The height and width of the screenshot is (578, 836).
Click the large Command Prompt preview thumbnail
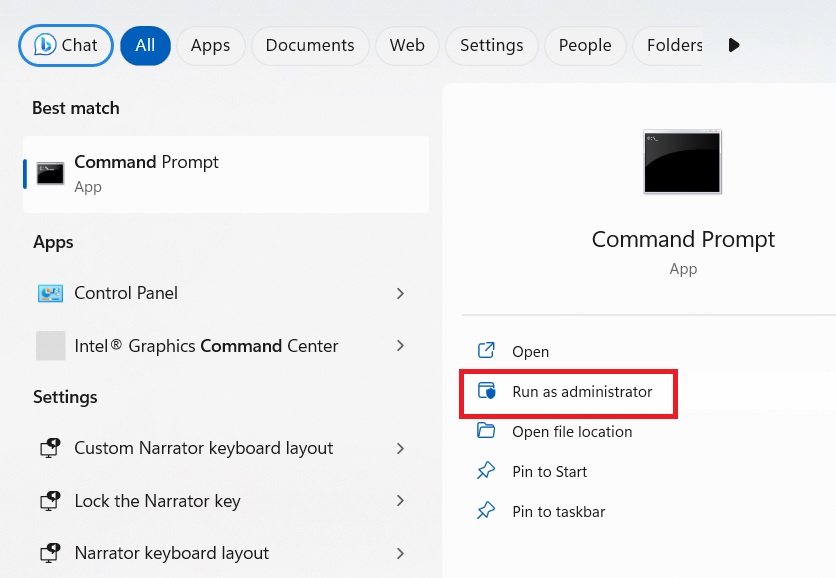pos(683,161)
